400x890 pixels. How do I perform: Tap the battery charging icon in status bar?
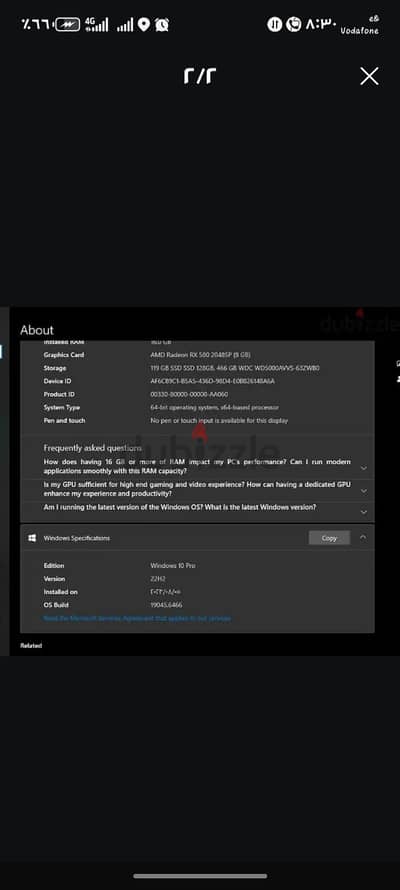pos(68,24)
